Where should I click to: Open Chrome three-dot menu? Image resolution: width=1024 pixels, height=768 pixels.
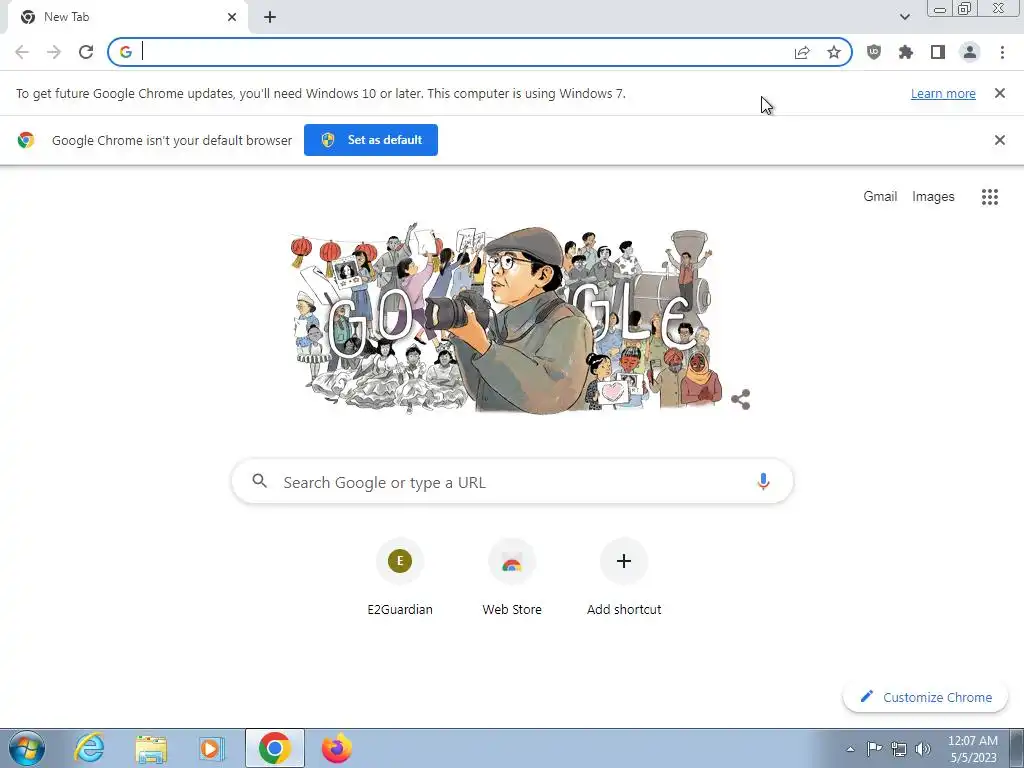(1002, 52)
